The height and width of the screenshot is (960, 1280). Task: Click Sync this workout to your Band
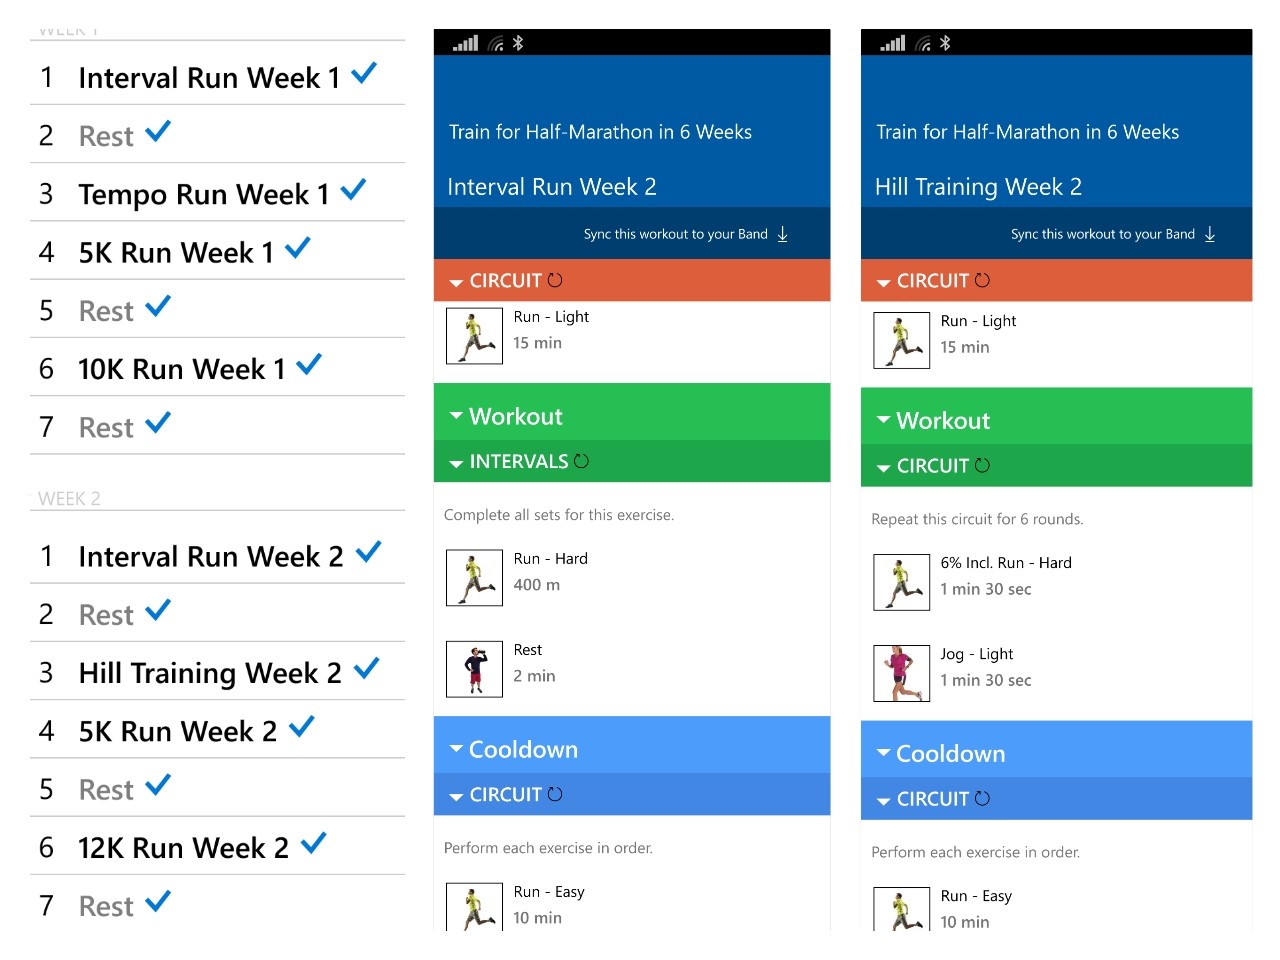pos(677,233)
